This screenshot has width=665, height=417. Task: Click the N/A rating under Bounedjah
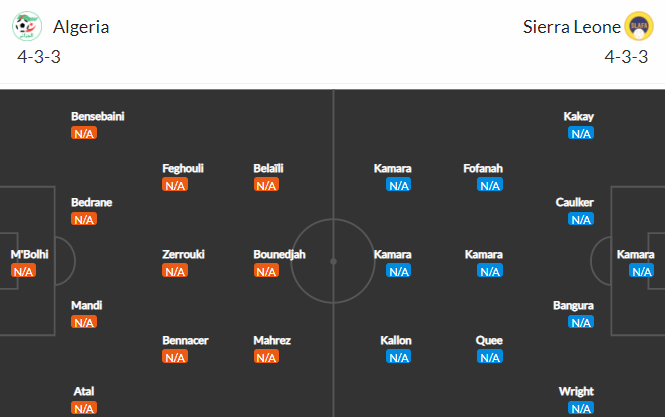[266, 271]
